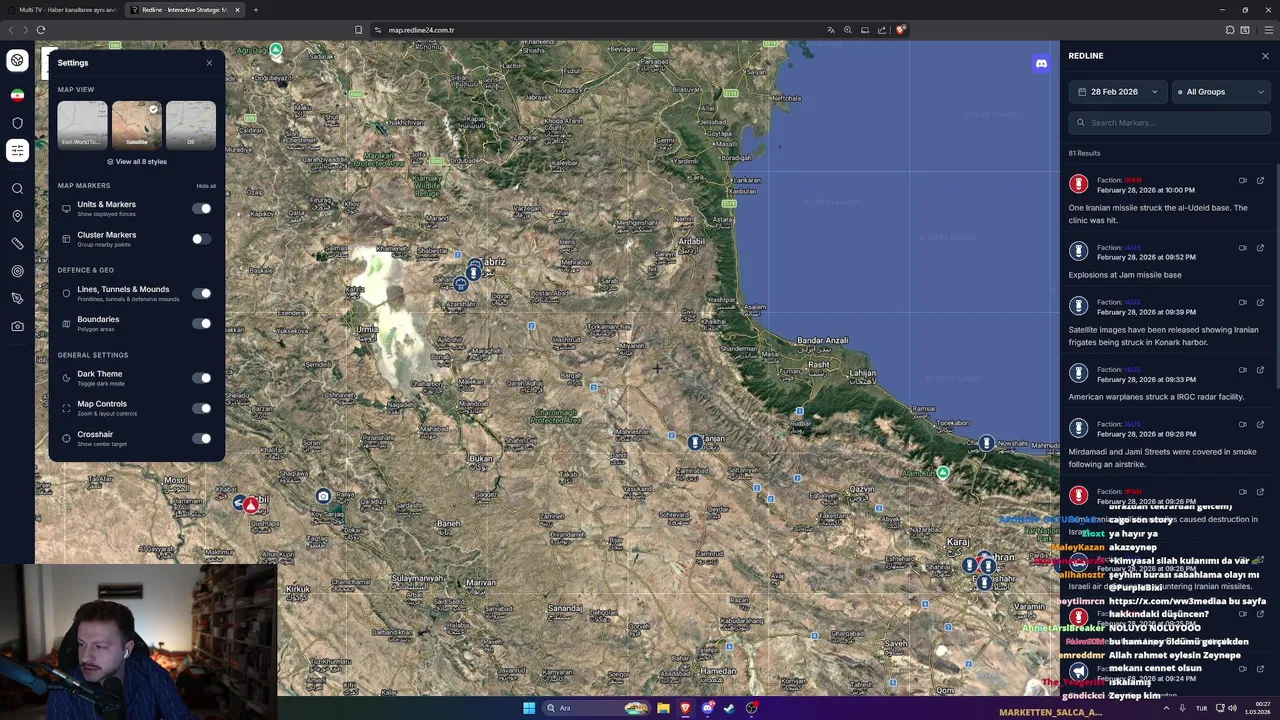The height and width of the screenshot is (720, 1280).
Task: Open external link on al-Udeid base event
Action: (1260, 181)
